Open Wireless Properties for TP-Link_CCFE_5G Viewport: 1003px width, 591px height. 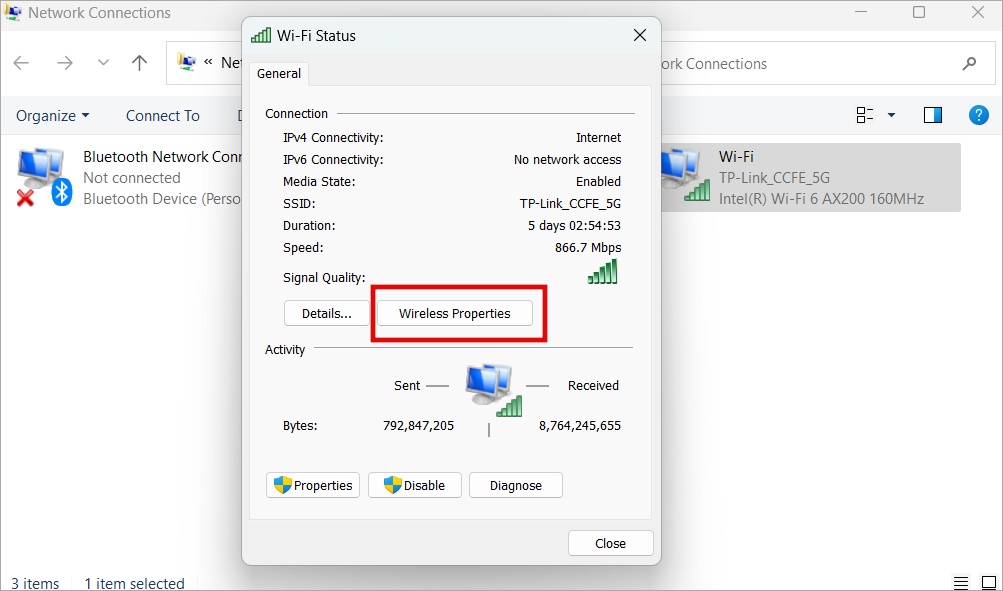(x=455, y=313)
